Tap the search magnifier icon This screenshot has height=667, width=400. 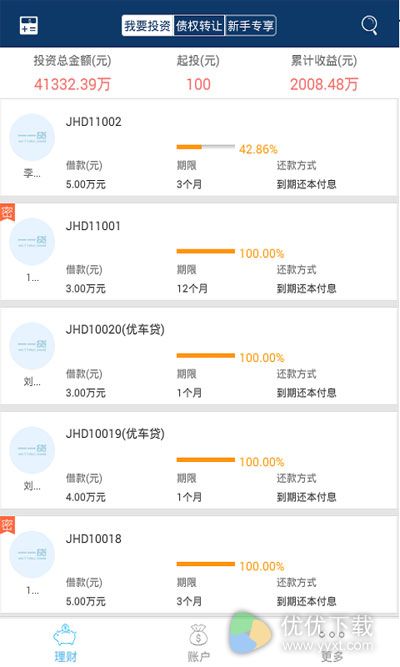click(x=369, y=26)
